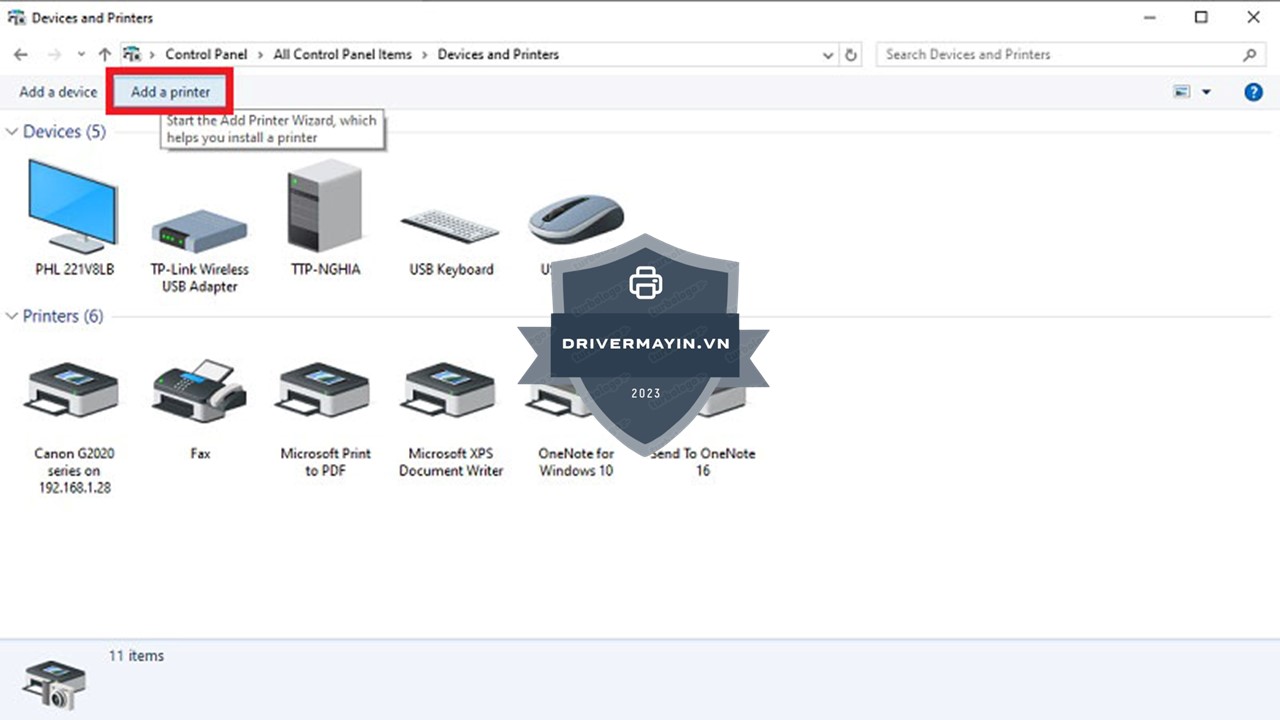Select Microsoft Print to PDF printer
The width and height of the screenshot is (1280, 720).
325,391
